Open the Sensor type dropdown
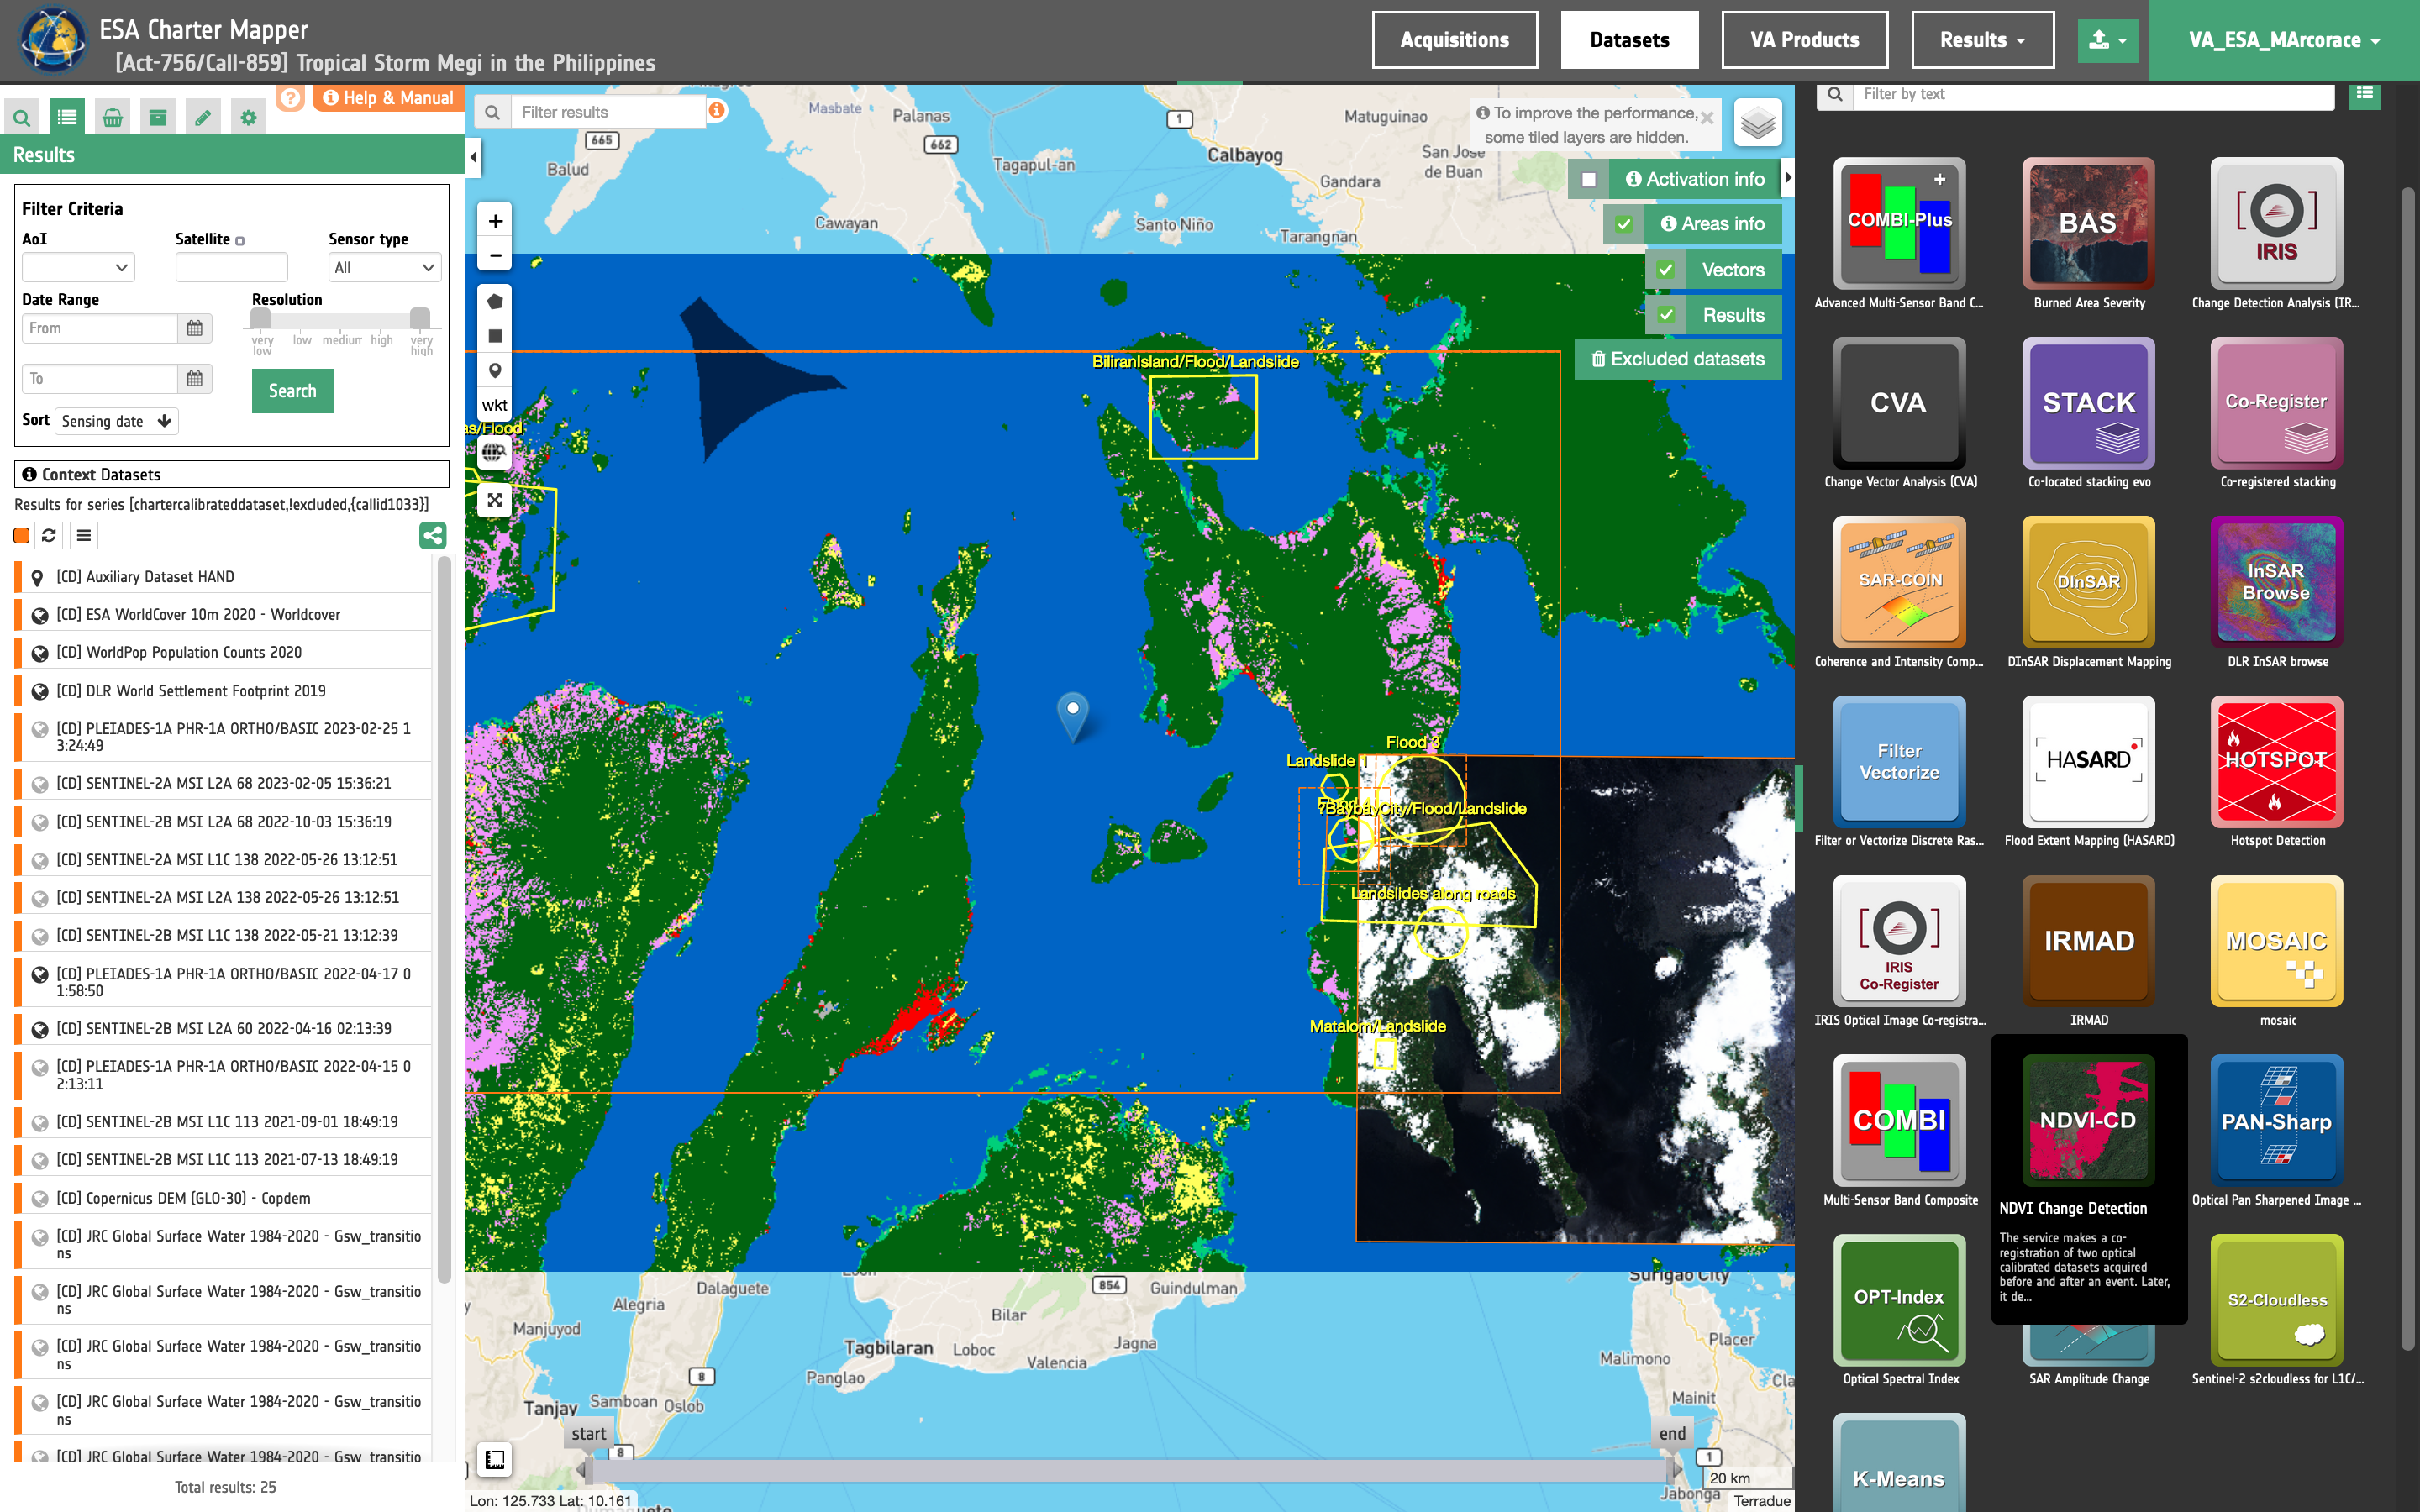Image resolution: width=2420 pixels, height=1512 pixels. (x=385, y=267)
